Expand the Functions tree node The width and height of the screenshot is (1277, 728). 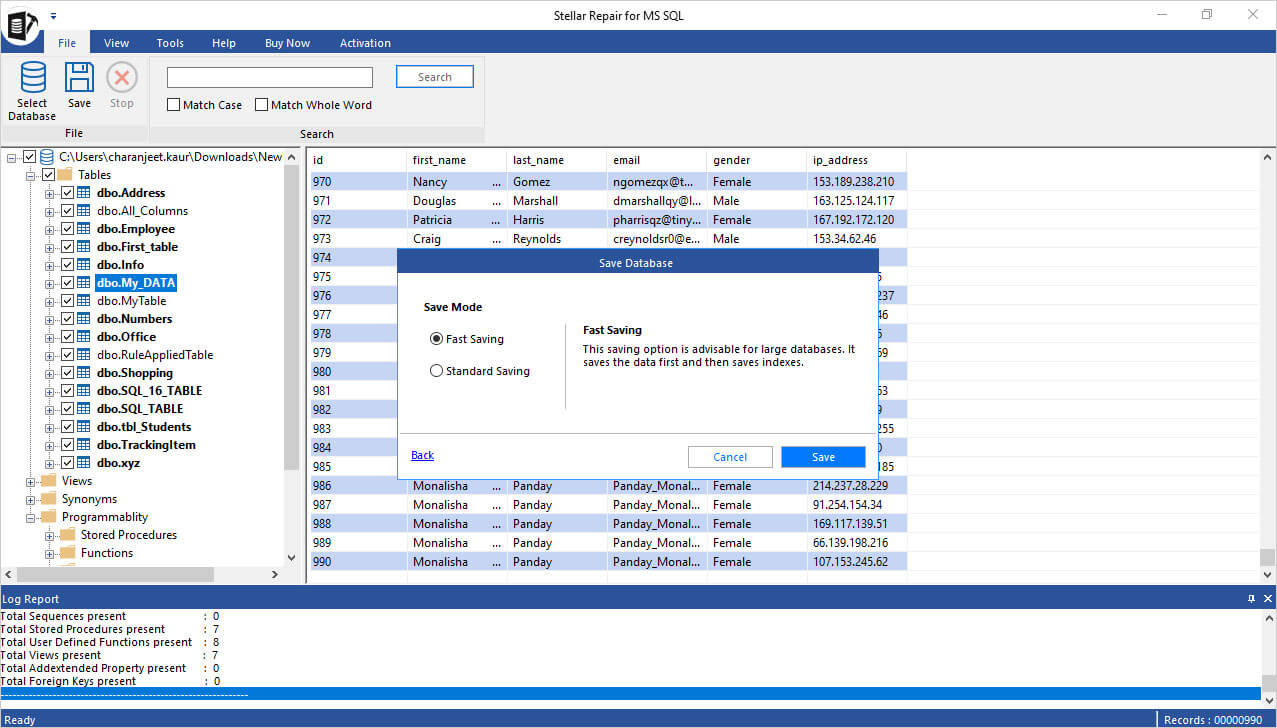[50, 553]
